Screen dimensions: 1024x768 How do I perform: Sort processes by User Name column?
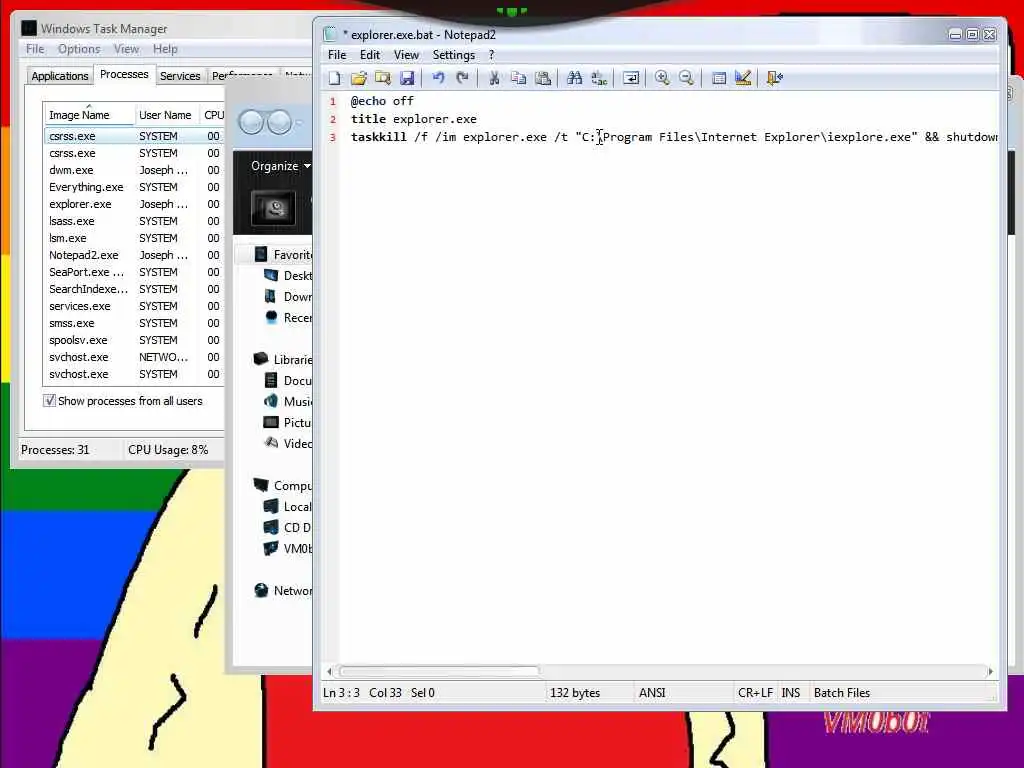click(166, 114)
